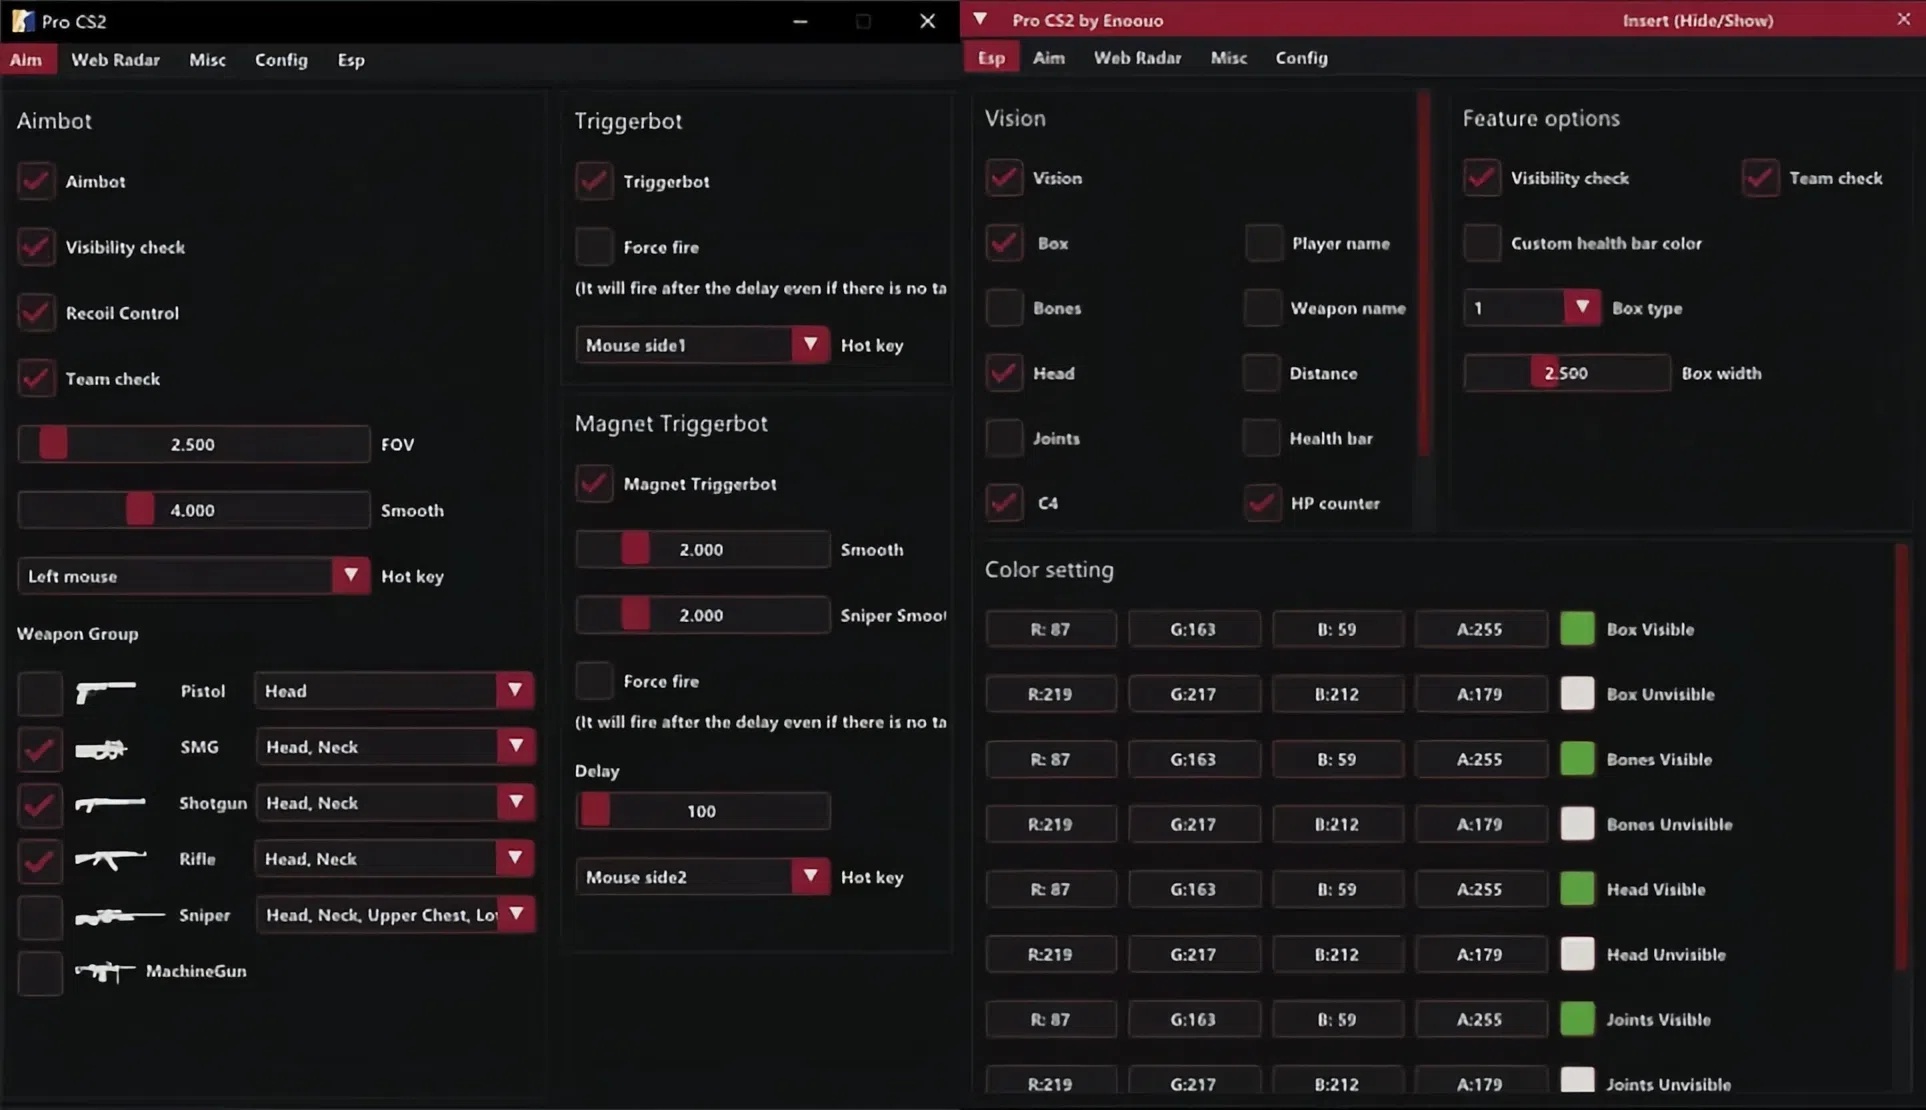Toggle Magnet Triggerbot checkbox

click(594, 484)
